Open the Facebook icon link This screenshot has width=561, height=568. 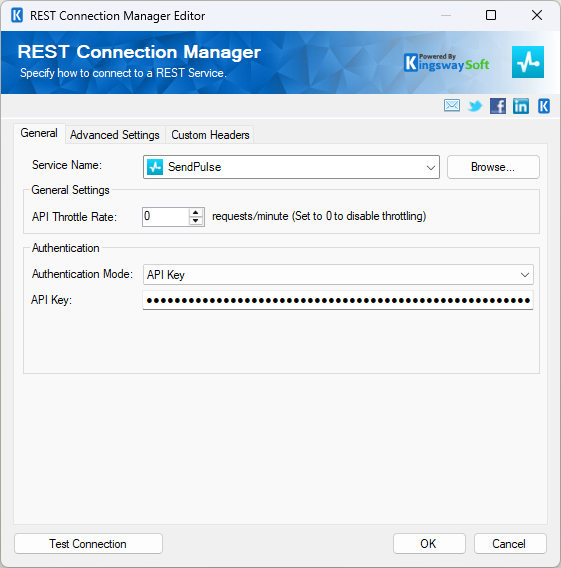(x=498, y=106)
